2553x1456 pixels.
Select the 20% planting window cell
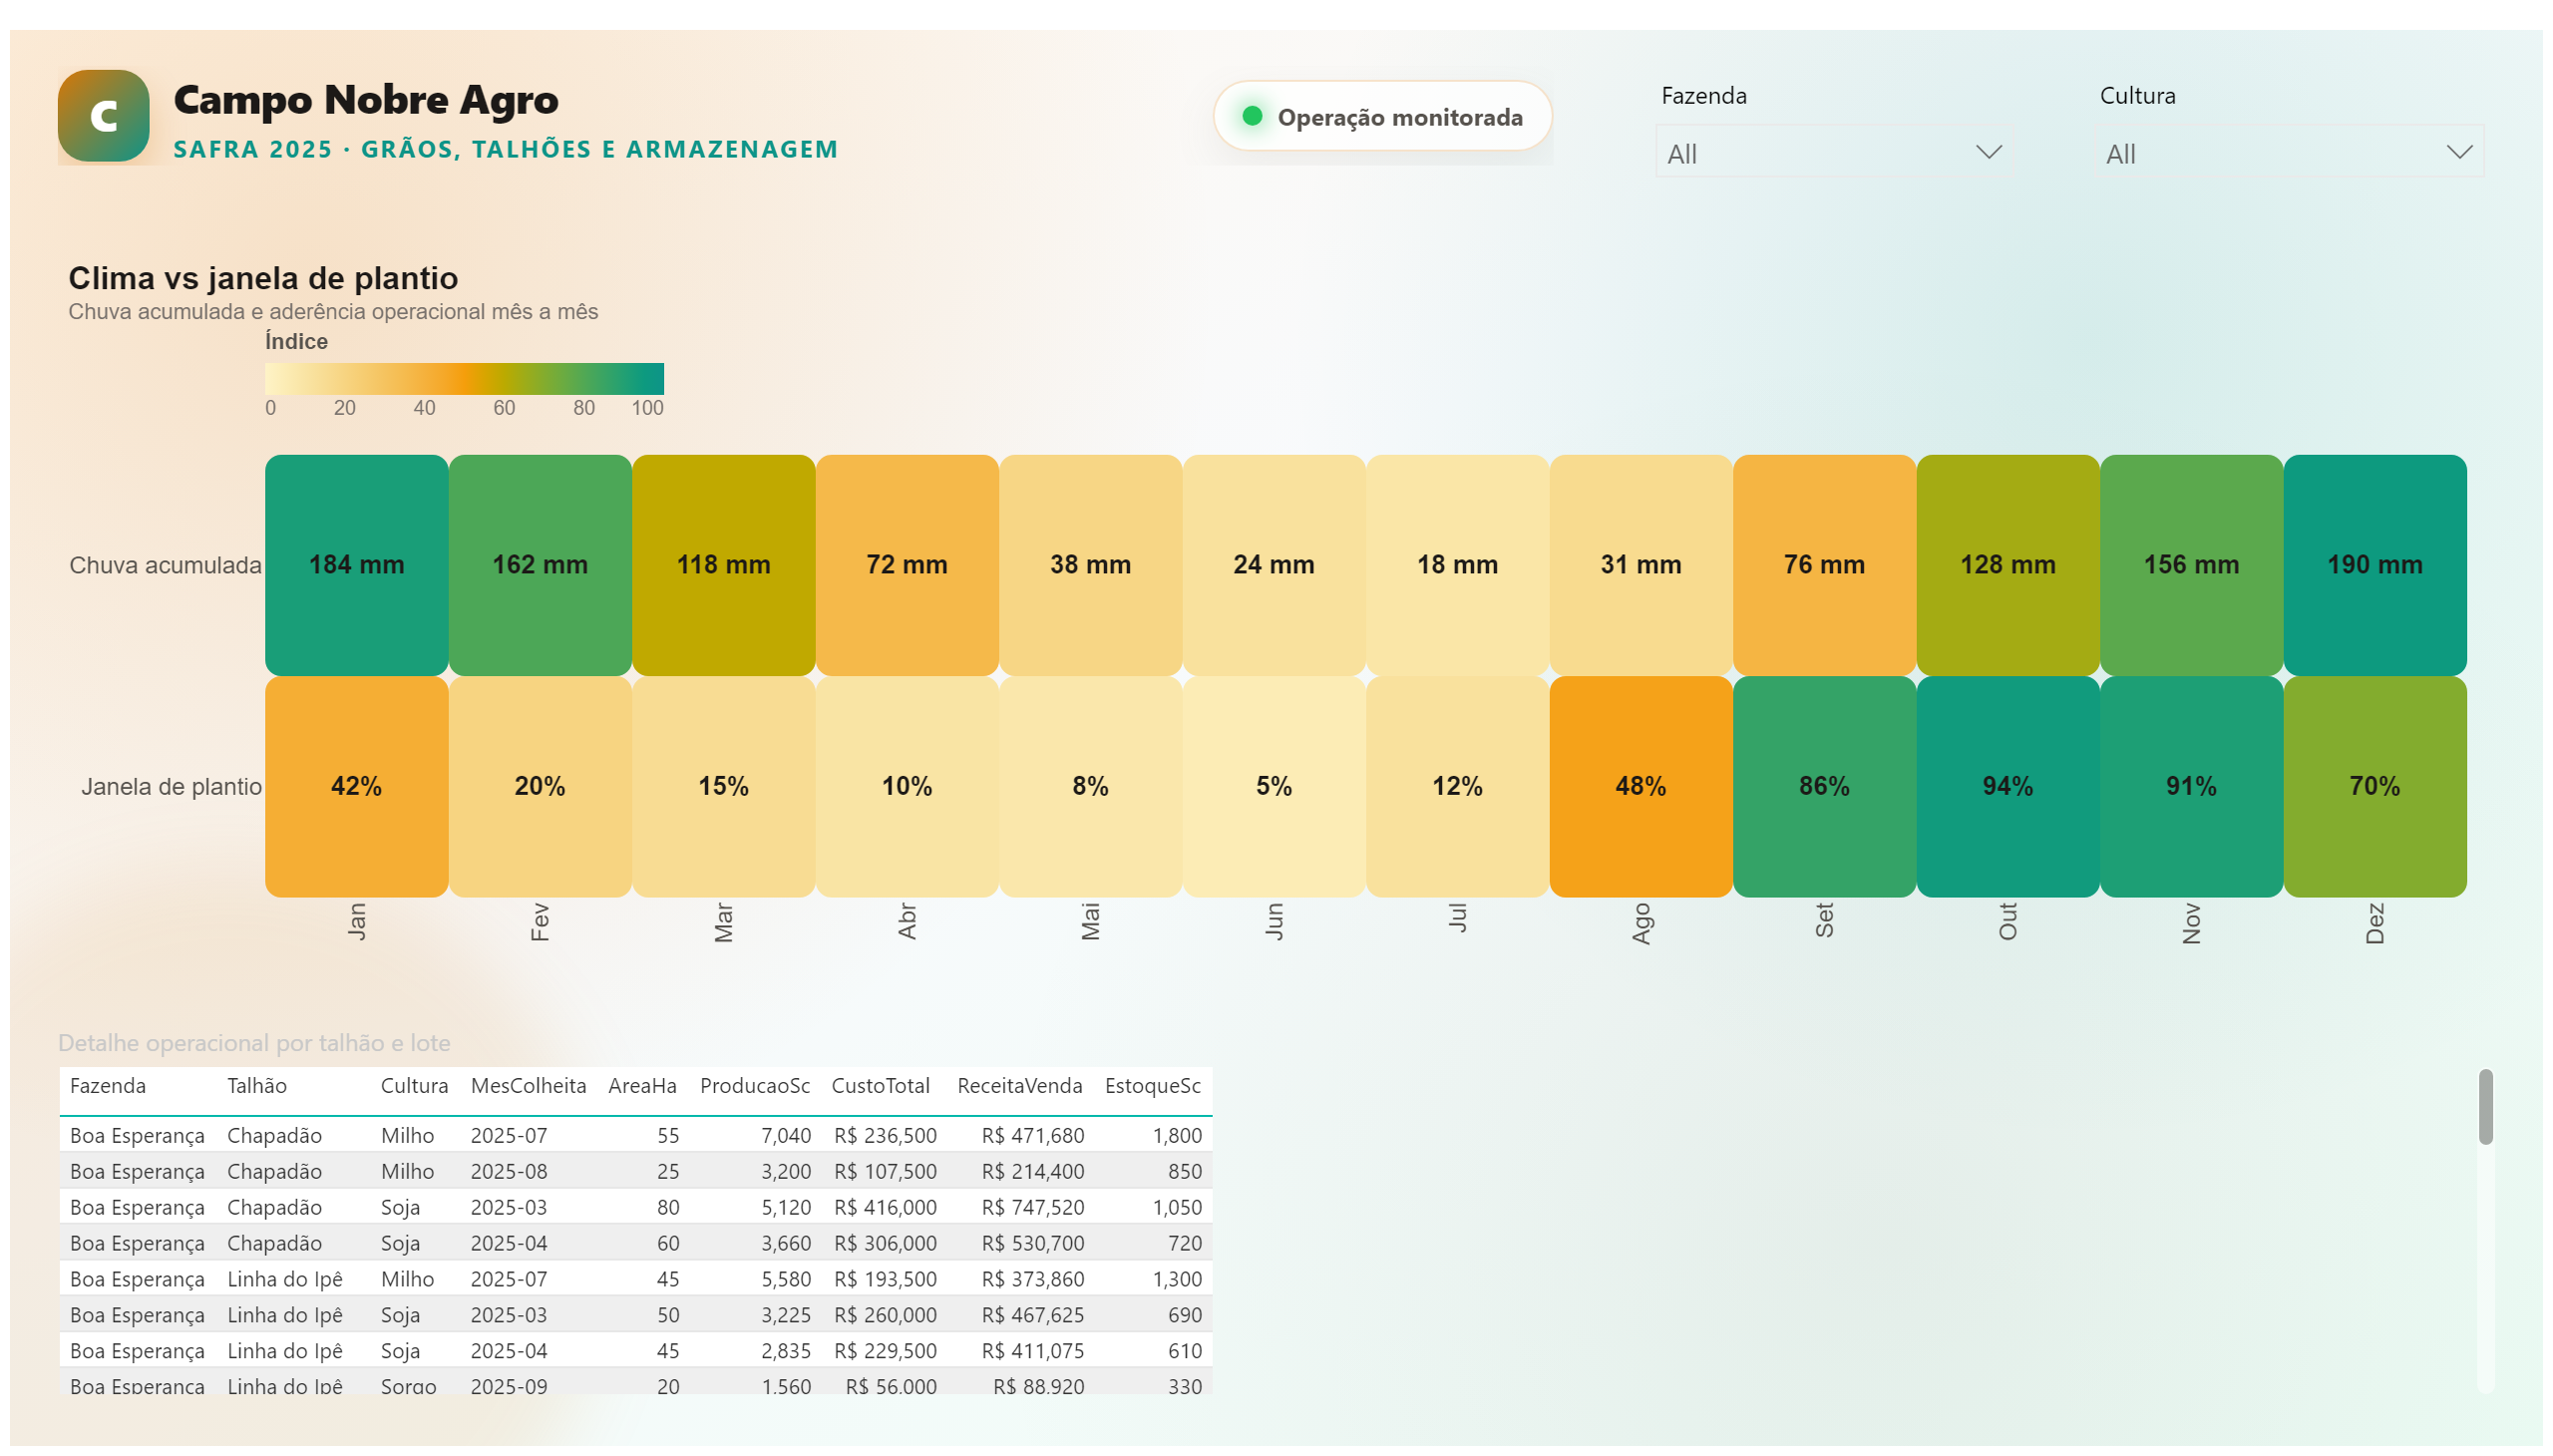pos(540,787)
